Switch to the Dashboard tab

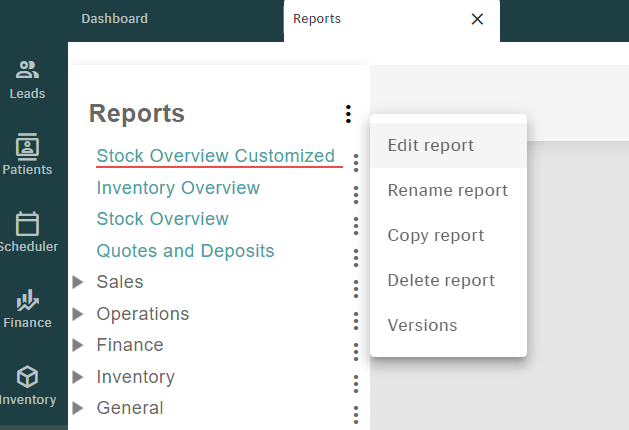click(114, 19)
